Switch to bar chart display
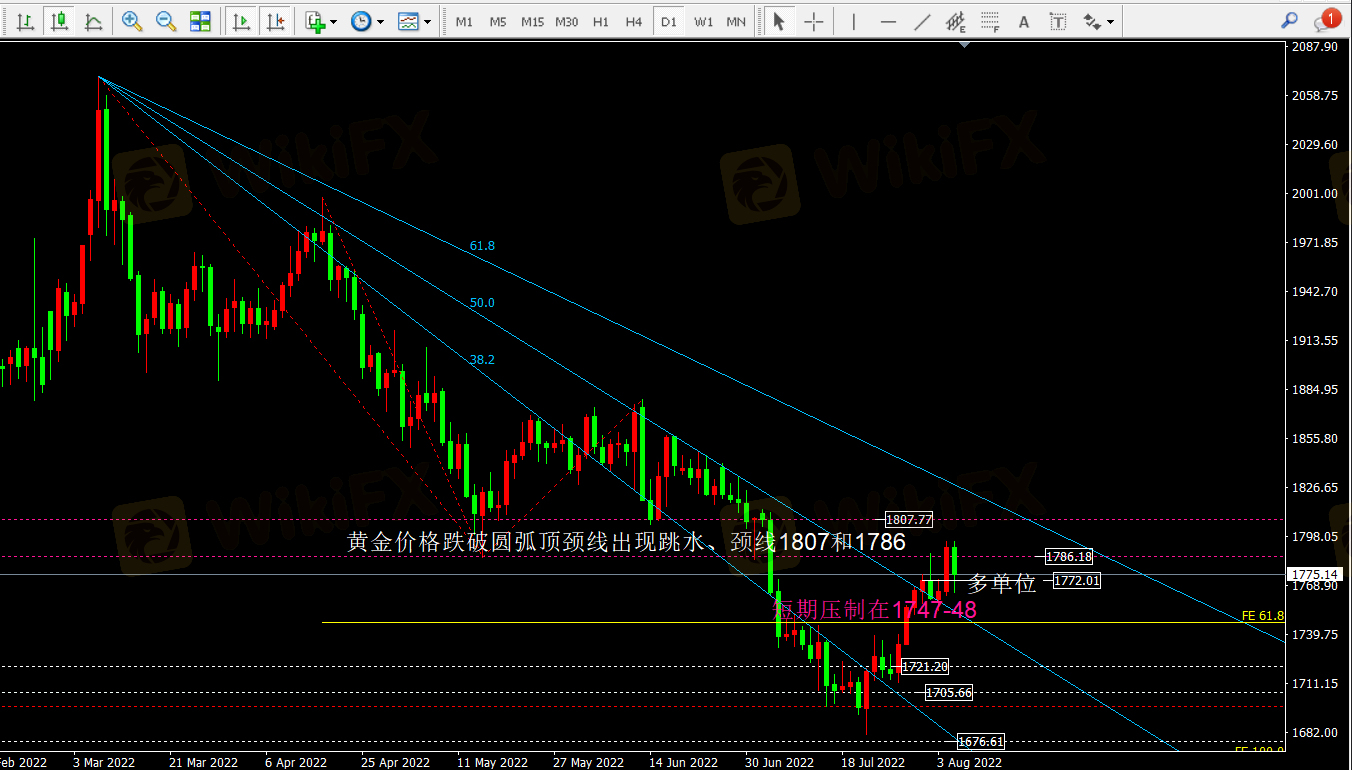Viewport: 1352px width, 770px height. (26, 21)
